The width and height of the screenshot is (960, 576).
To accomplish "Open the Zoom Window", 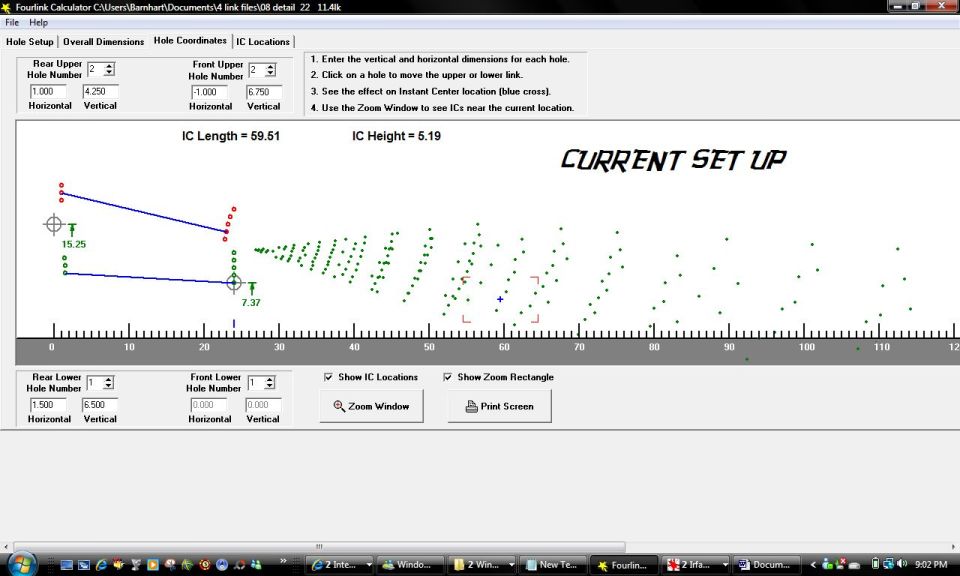I will (x=371, y=406).
